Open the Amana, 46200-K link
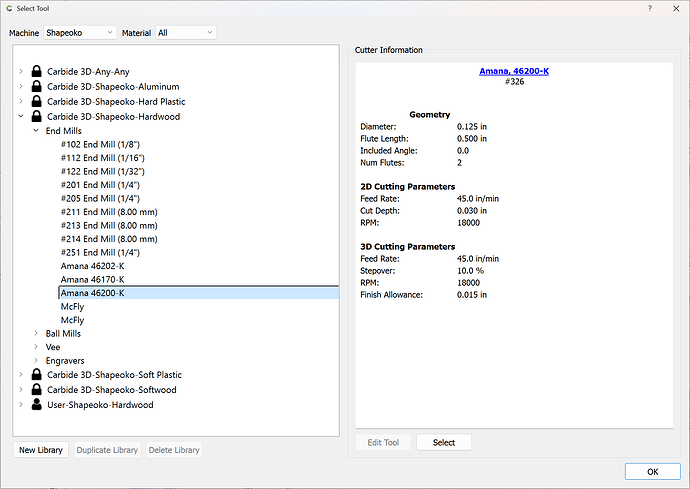This screenshot has width=690, height=489. click(515, 70)
